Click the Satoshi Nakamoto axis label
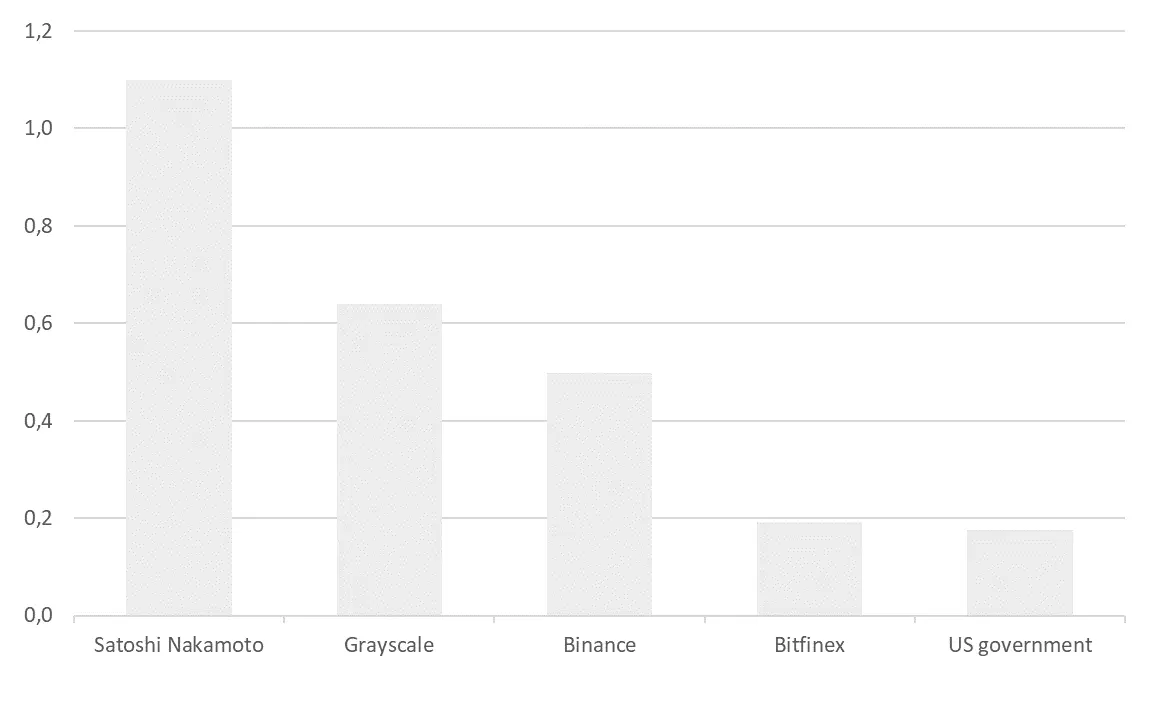 click(x=178, y=645)
